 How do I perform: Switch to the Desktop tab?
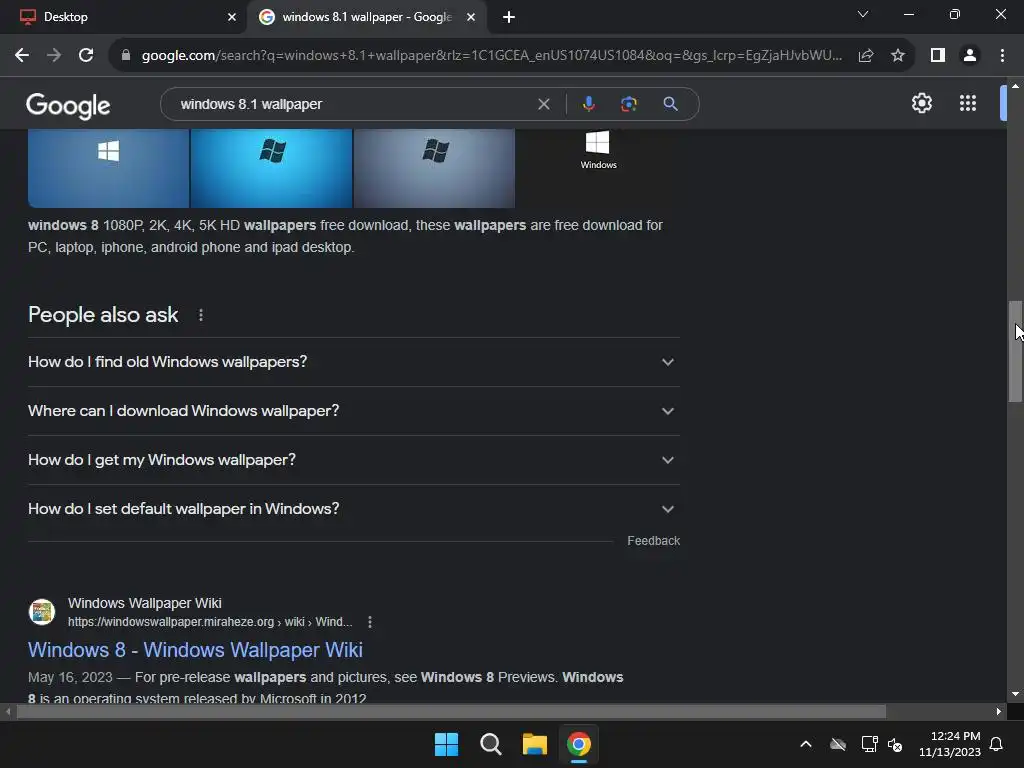(x=124, y=17)
